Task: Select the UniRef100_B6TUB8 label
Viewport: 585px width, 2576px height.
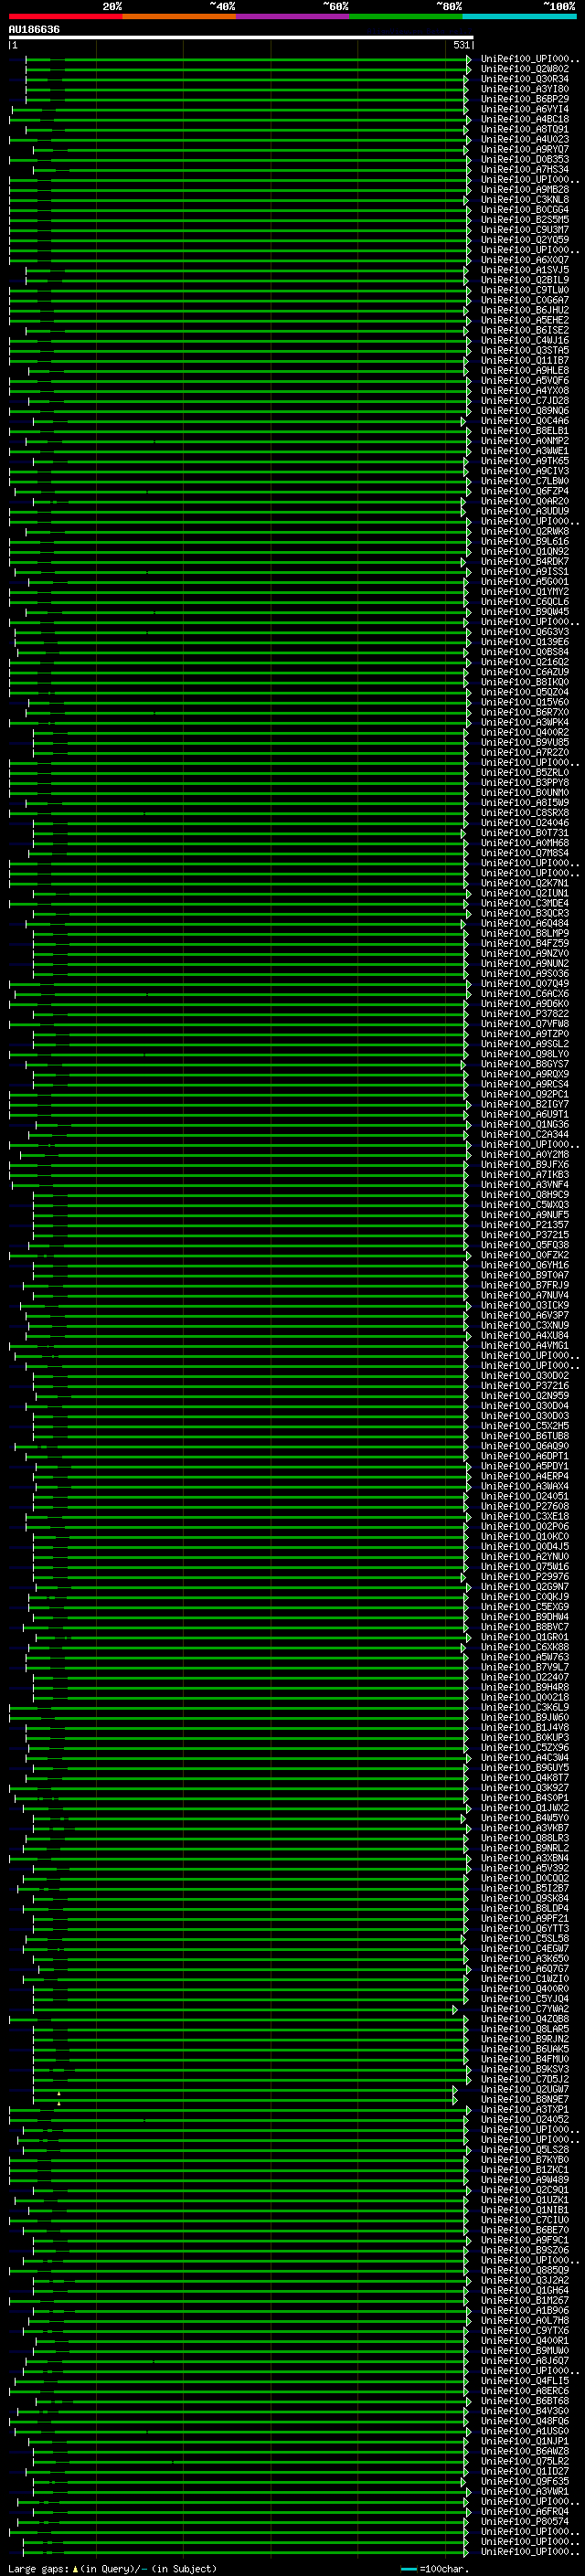Action: click(x=525, y=1435)
